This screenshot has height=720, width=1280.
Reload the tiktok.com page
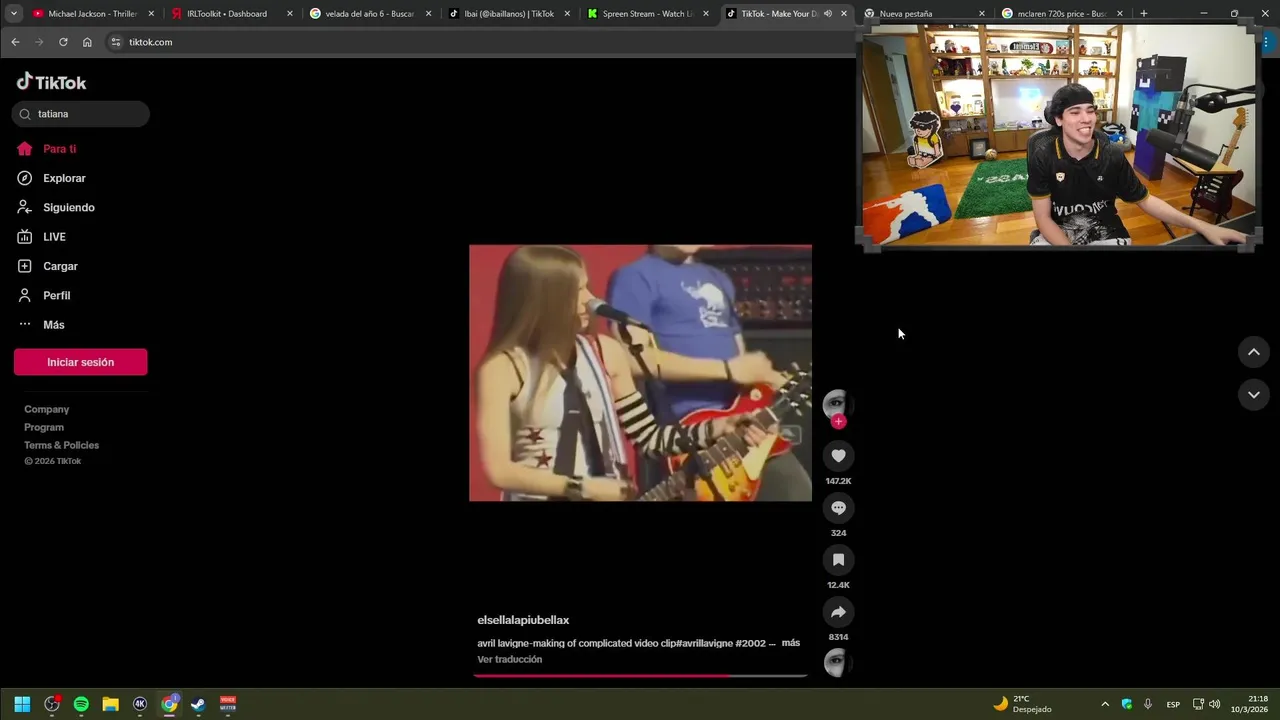(x=63, y=42)
